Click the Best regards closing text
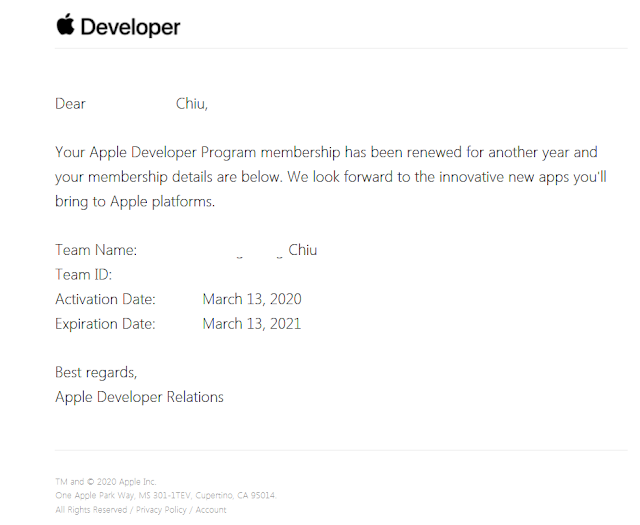This screenshot has width=640, height=525. click(x=96, y=372)
